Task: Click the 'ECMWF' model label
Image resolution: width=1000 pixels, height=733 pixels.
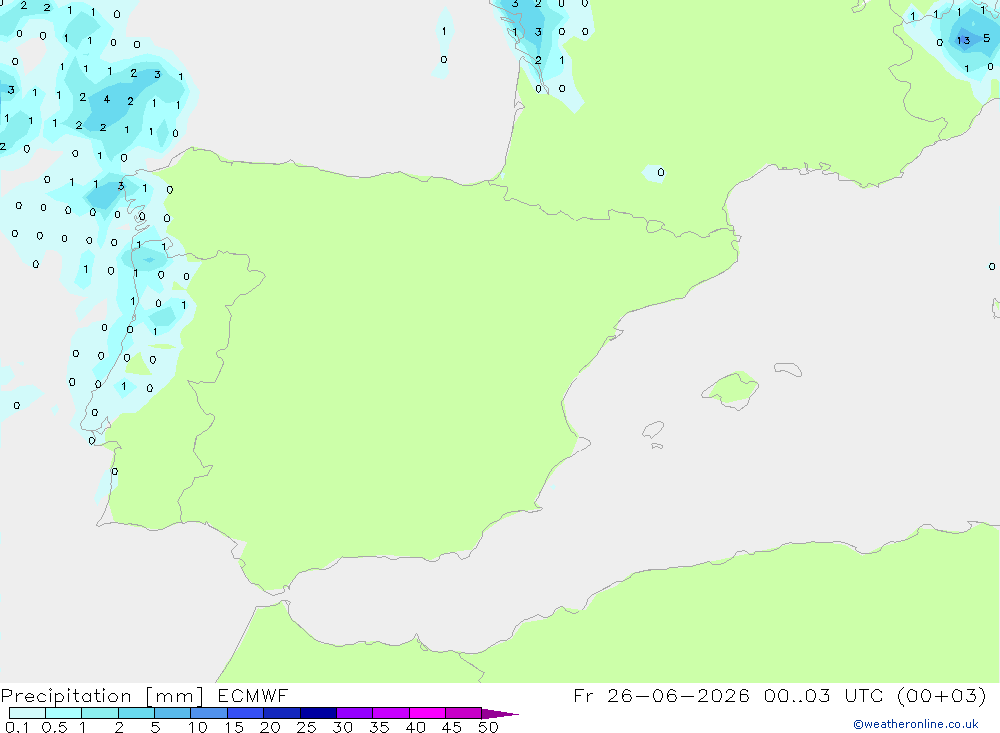Action: [x=253, y=695]
